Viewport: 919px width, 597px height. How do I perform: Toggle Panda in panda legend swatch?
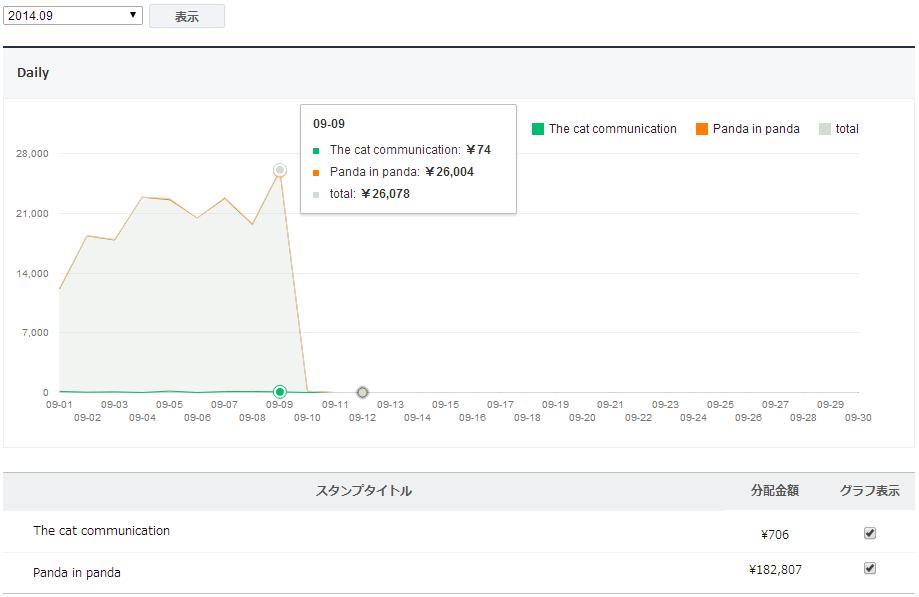702,129
